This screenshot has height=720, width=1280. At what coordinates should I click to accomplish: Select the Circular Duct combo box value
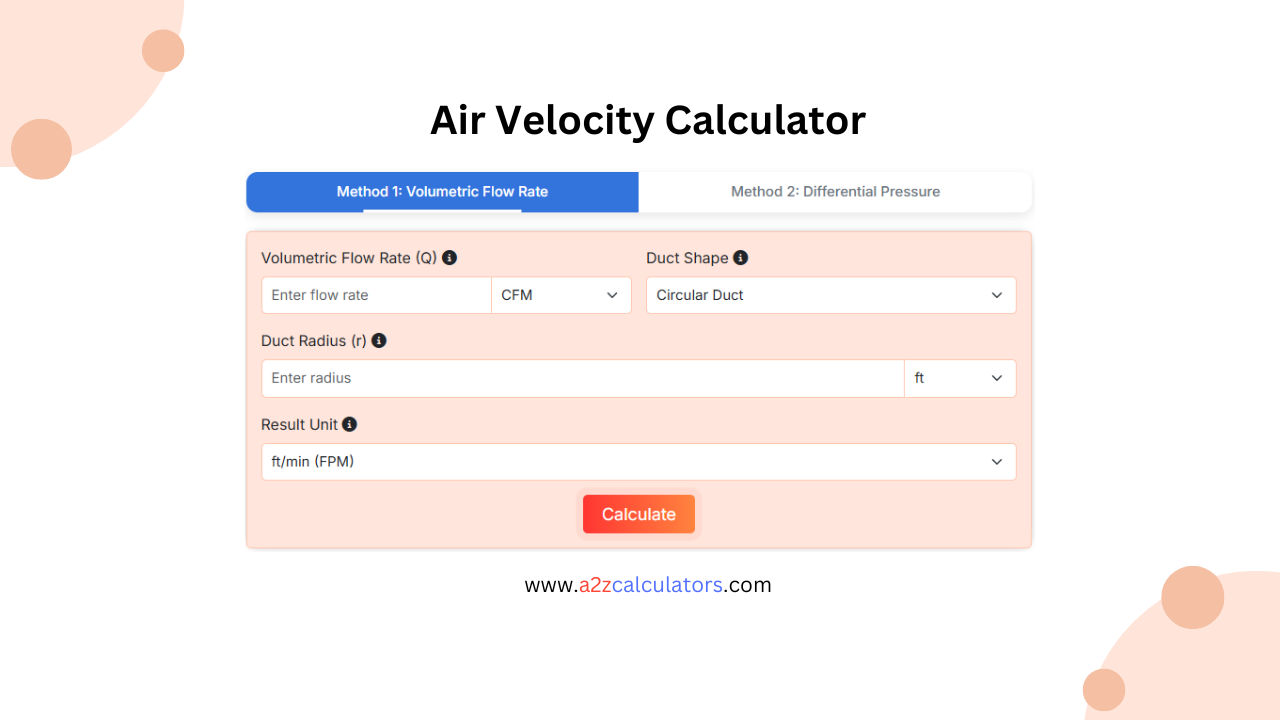coord(830,295)
